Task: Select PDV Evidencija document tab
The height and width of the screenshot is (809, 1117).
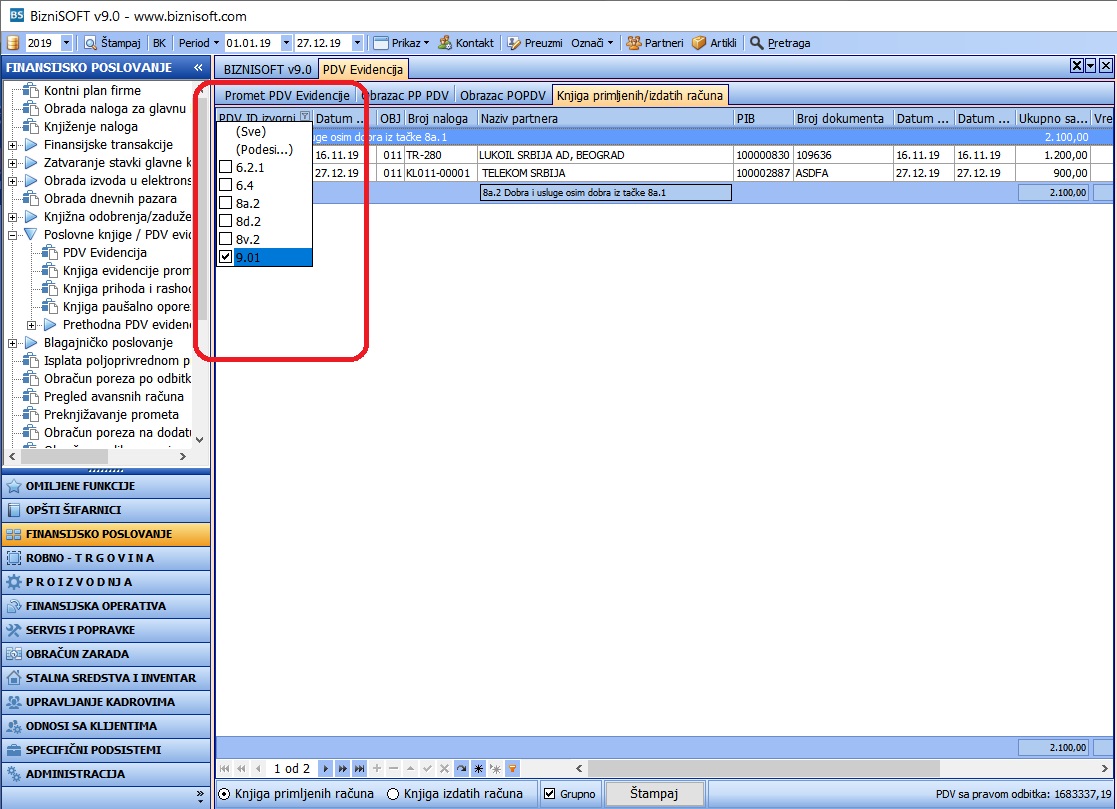Action: [x=363, y=69]
